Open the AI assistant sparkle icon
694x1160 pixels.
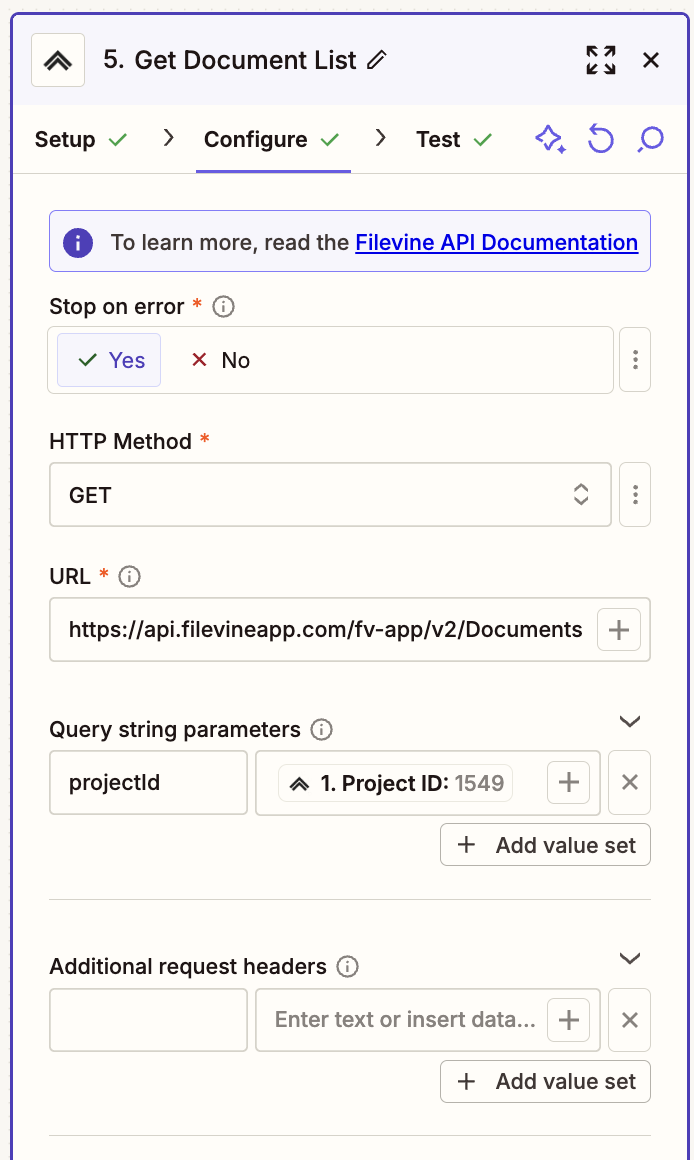(551, 140)
